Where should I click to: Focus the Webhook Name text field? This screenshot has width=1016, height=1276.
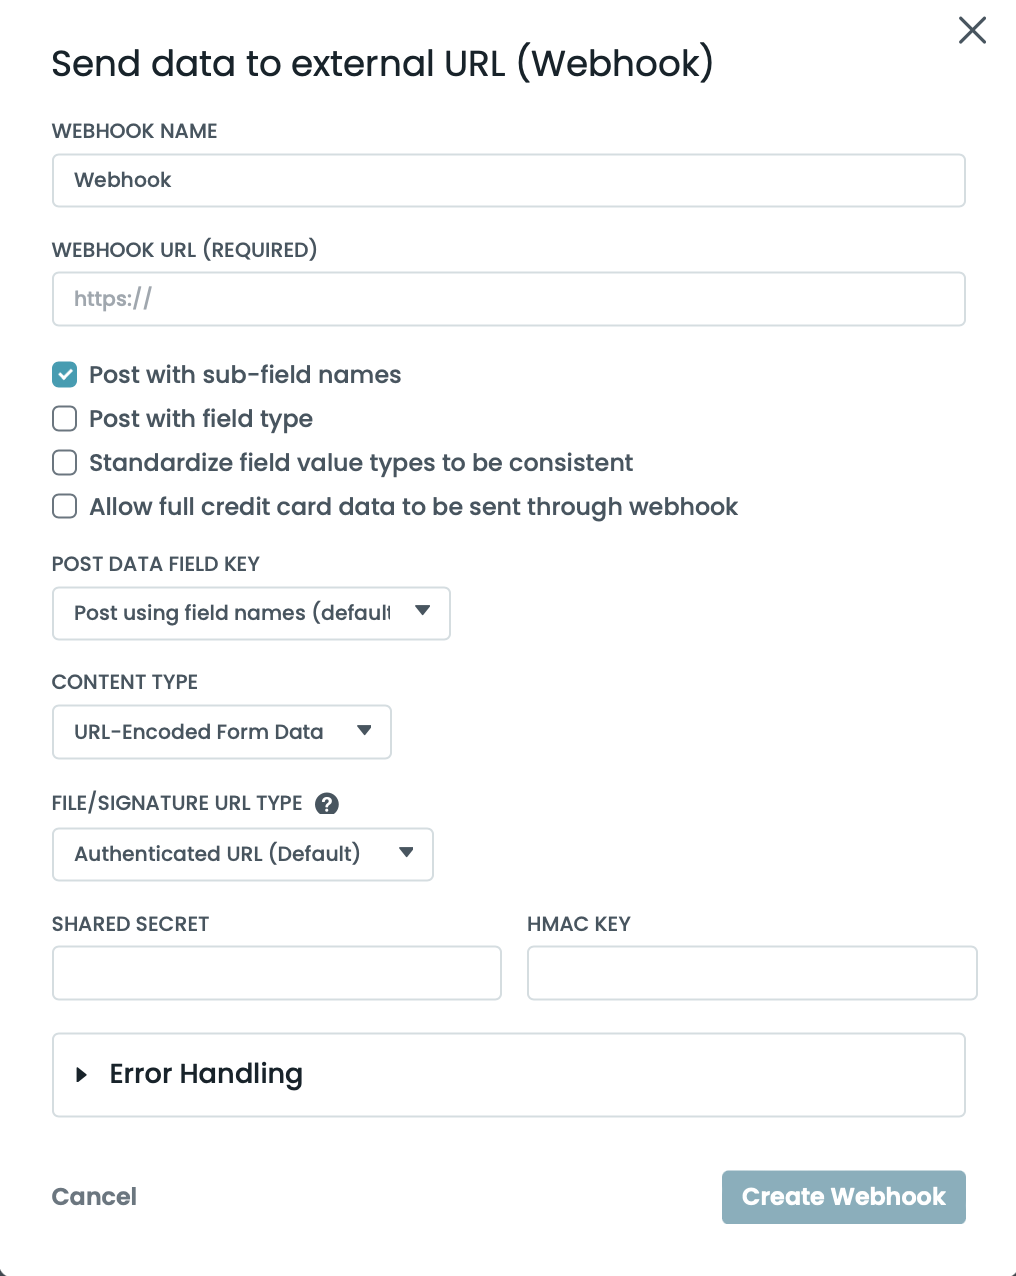[x=508, y=181]
